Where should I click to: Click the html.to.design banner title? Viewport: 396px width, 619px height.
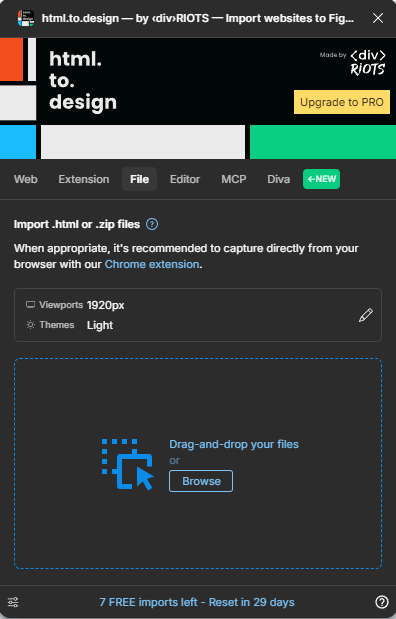click(83, 81)
